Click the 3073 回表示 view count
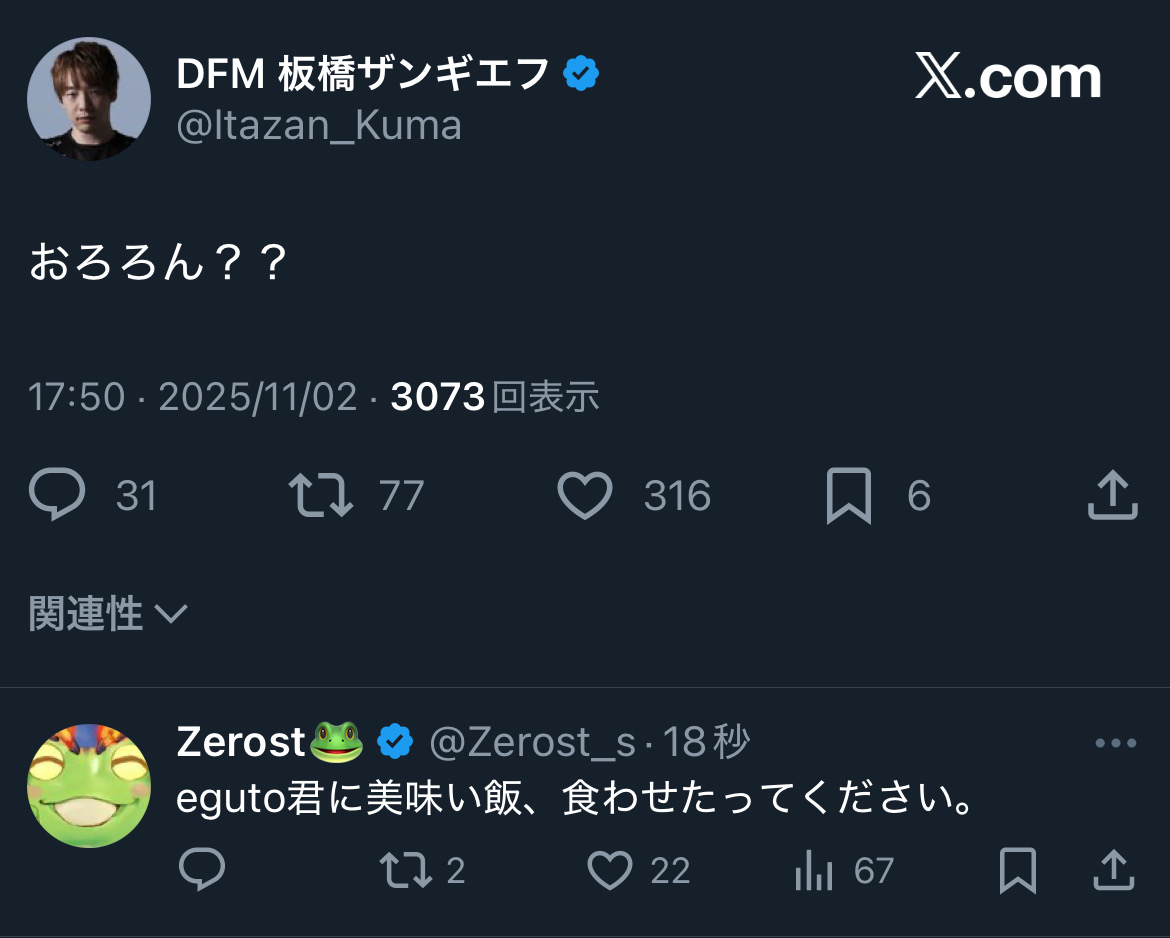The width and height of the screenshot is (1170, 938). click(x=495, y=397)
